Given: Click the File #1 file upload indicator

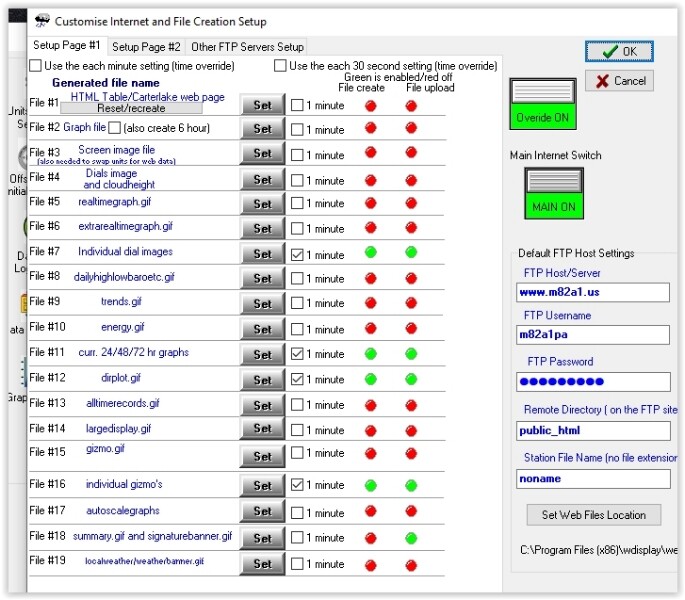Looking at the screenshot, I should 411,106.
